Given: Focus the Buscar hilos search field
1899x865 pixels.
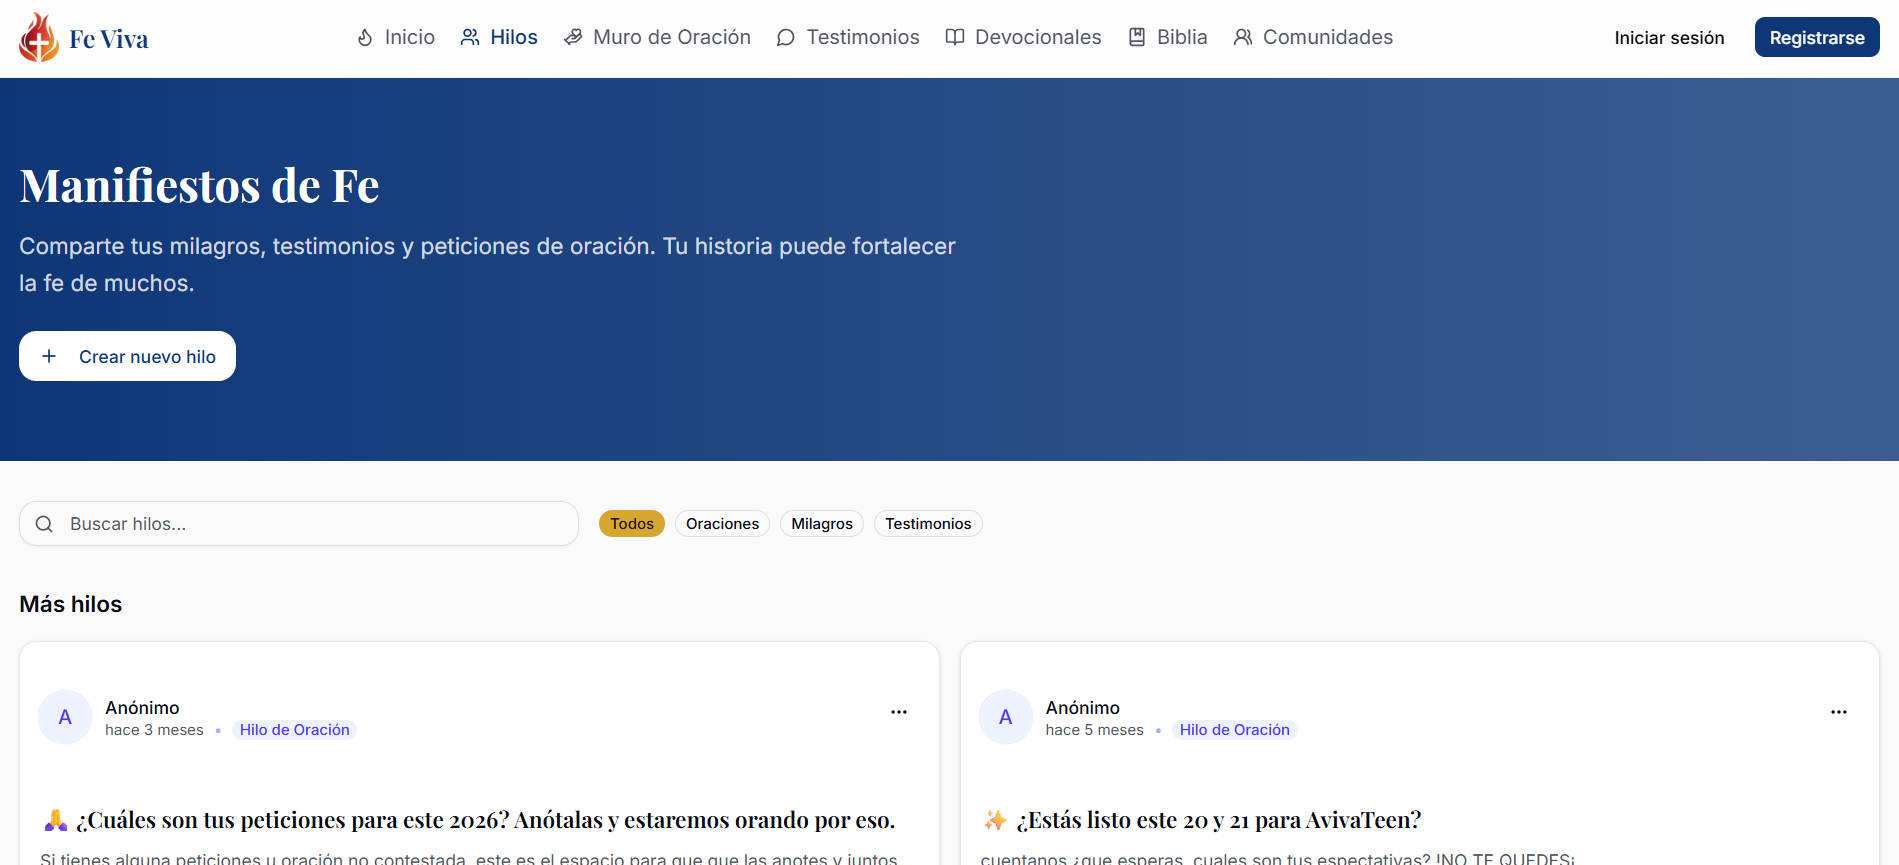Looking at the screenshot, I should [299, 524].
